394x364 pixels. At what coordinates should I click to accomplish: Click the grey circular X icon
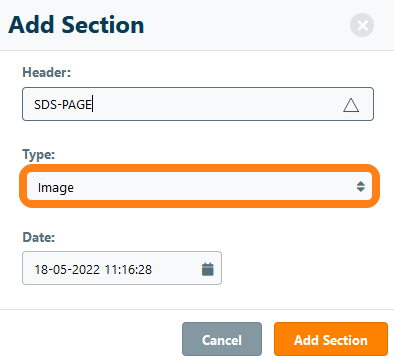pyautogui.click(x=362, y=25)
